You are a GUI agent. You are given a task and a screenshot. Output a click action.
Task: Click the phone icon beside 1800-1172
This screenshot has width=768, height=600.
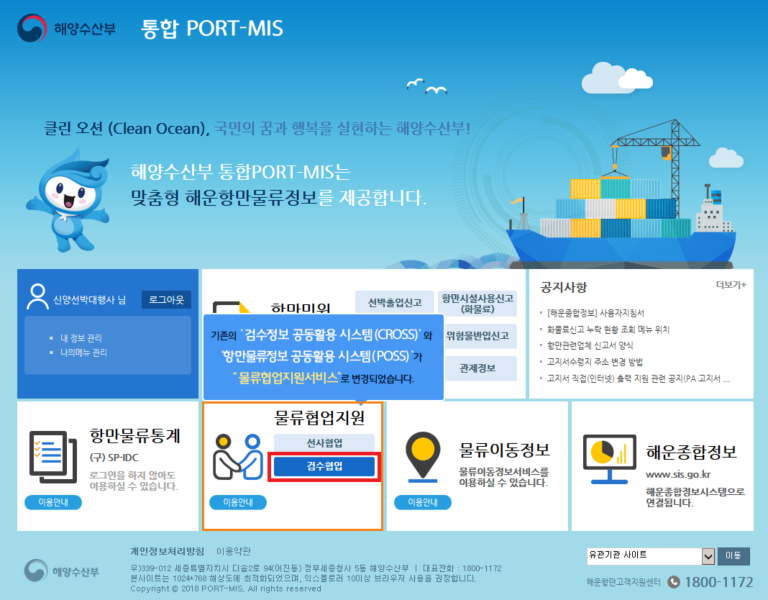(x=674, y=582)
